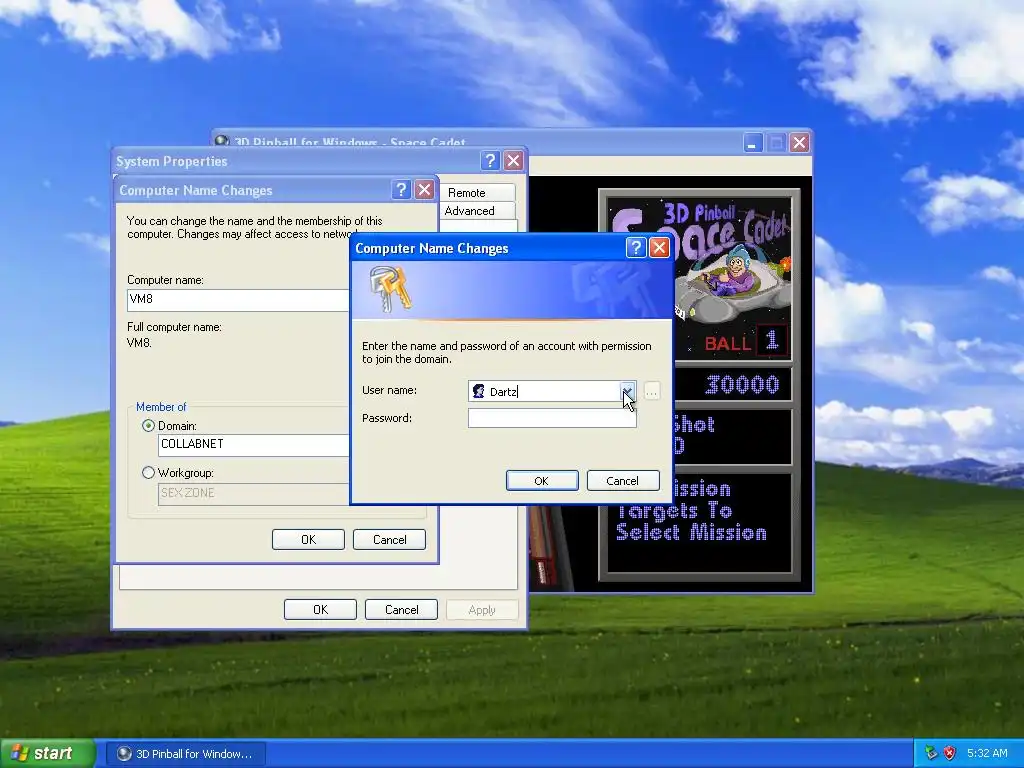Click Cancel in the credentials dialog
This screenshot has width=1024, height=768.
(x=622, y=481)
